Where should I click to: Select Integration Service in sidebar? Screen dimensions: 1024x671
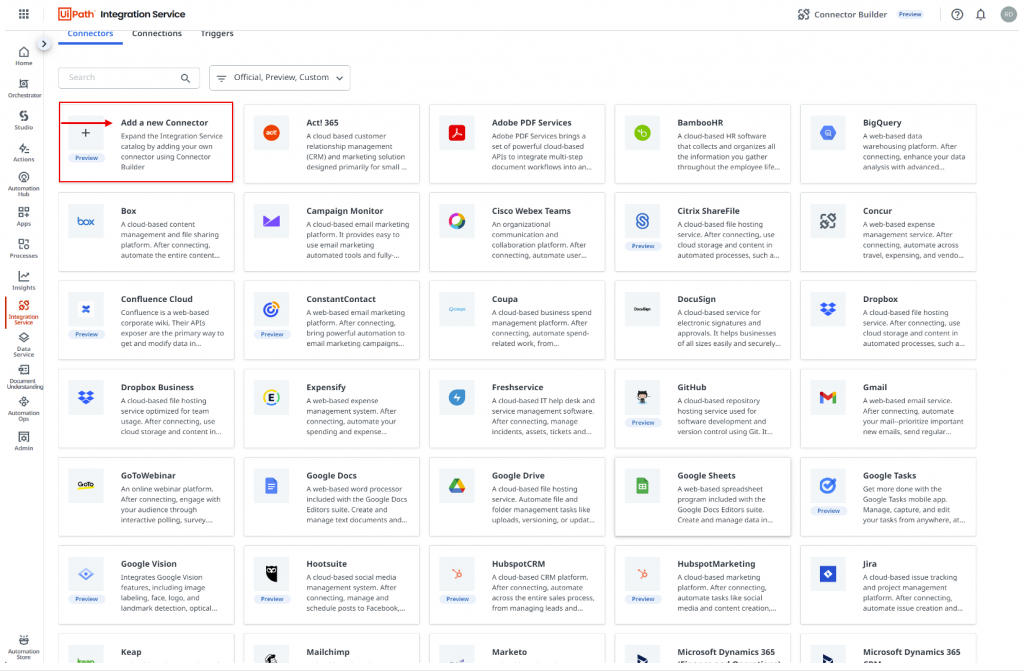pos(24,312)
